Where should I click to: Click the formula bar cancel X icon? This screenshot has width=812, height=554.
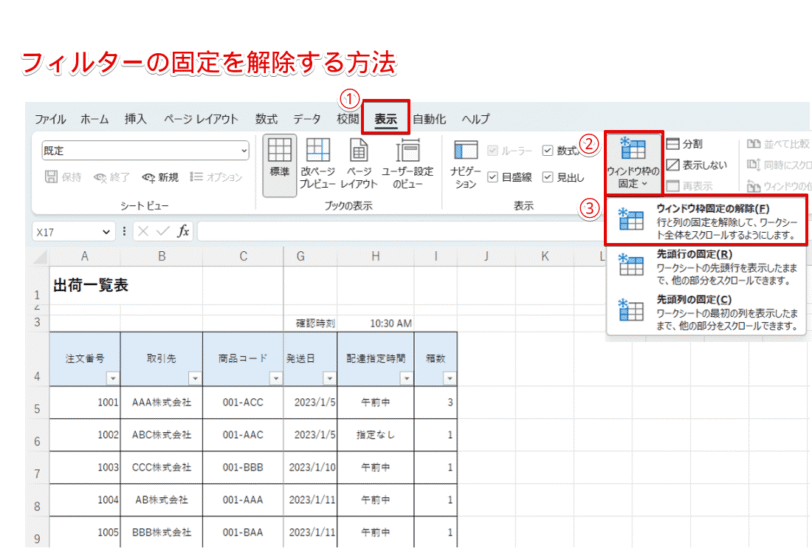143,231
